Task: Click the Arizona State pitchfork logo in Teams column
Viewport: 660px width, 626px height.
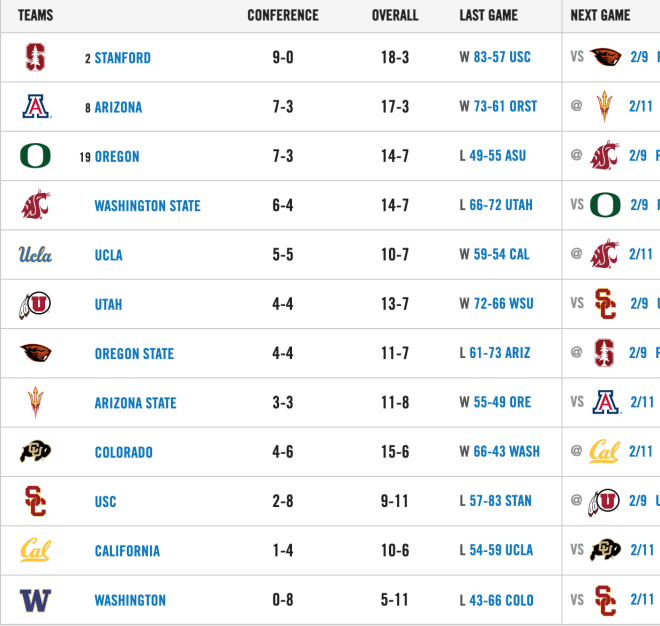Action: [35, 402]
